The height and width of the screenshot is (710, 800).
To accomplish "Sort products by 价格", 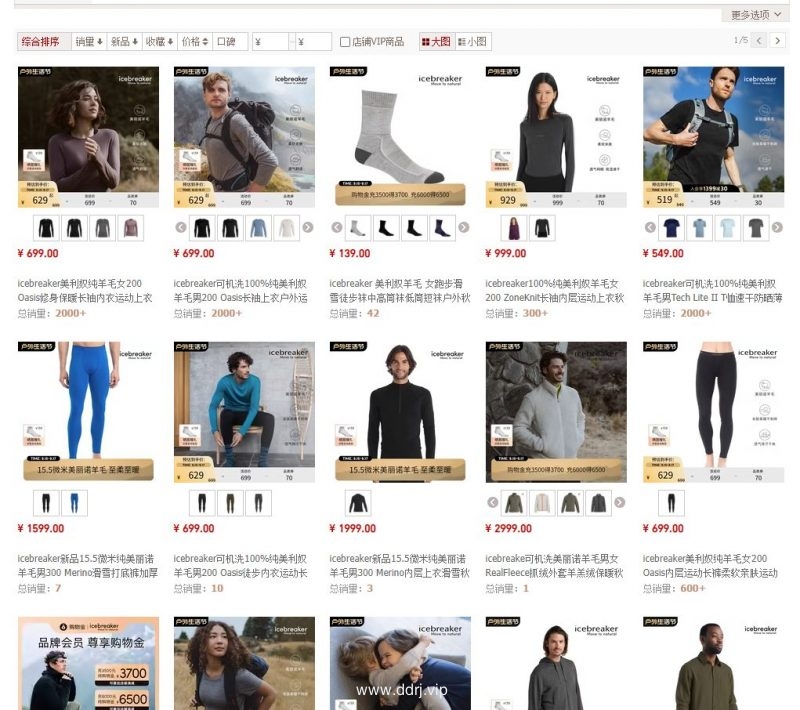I will tap(194, 42).
